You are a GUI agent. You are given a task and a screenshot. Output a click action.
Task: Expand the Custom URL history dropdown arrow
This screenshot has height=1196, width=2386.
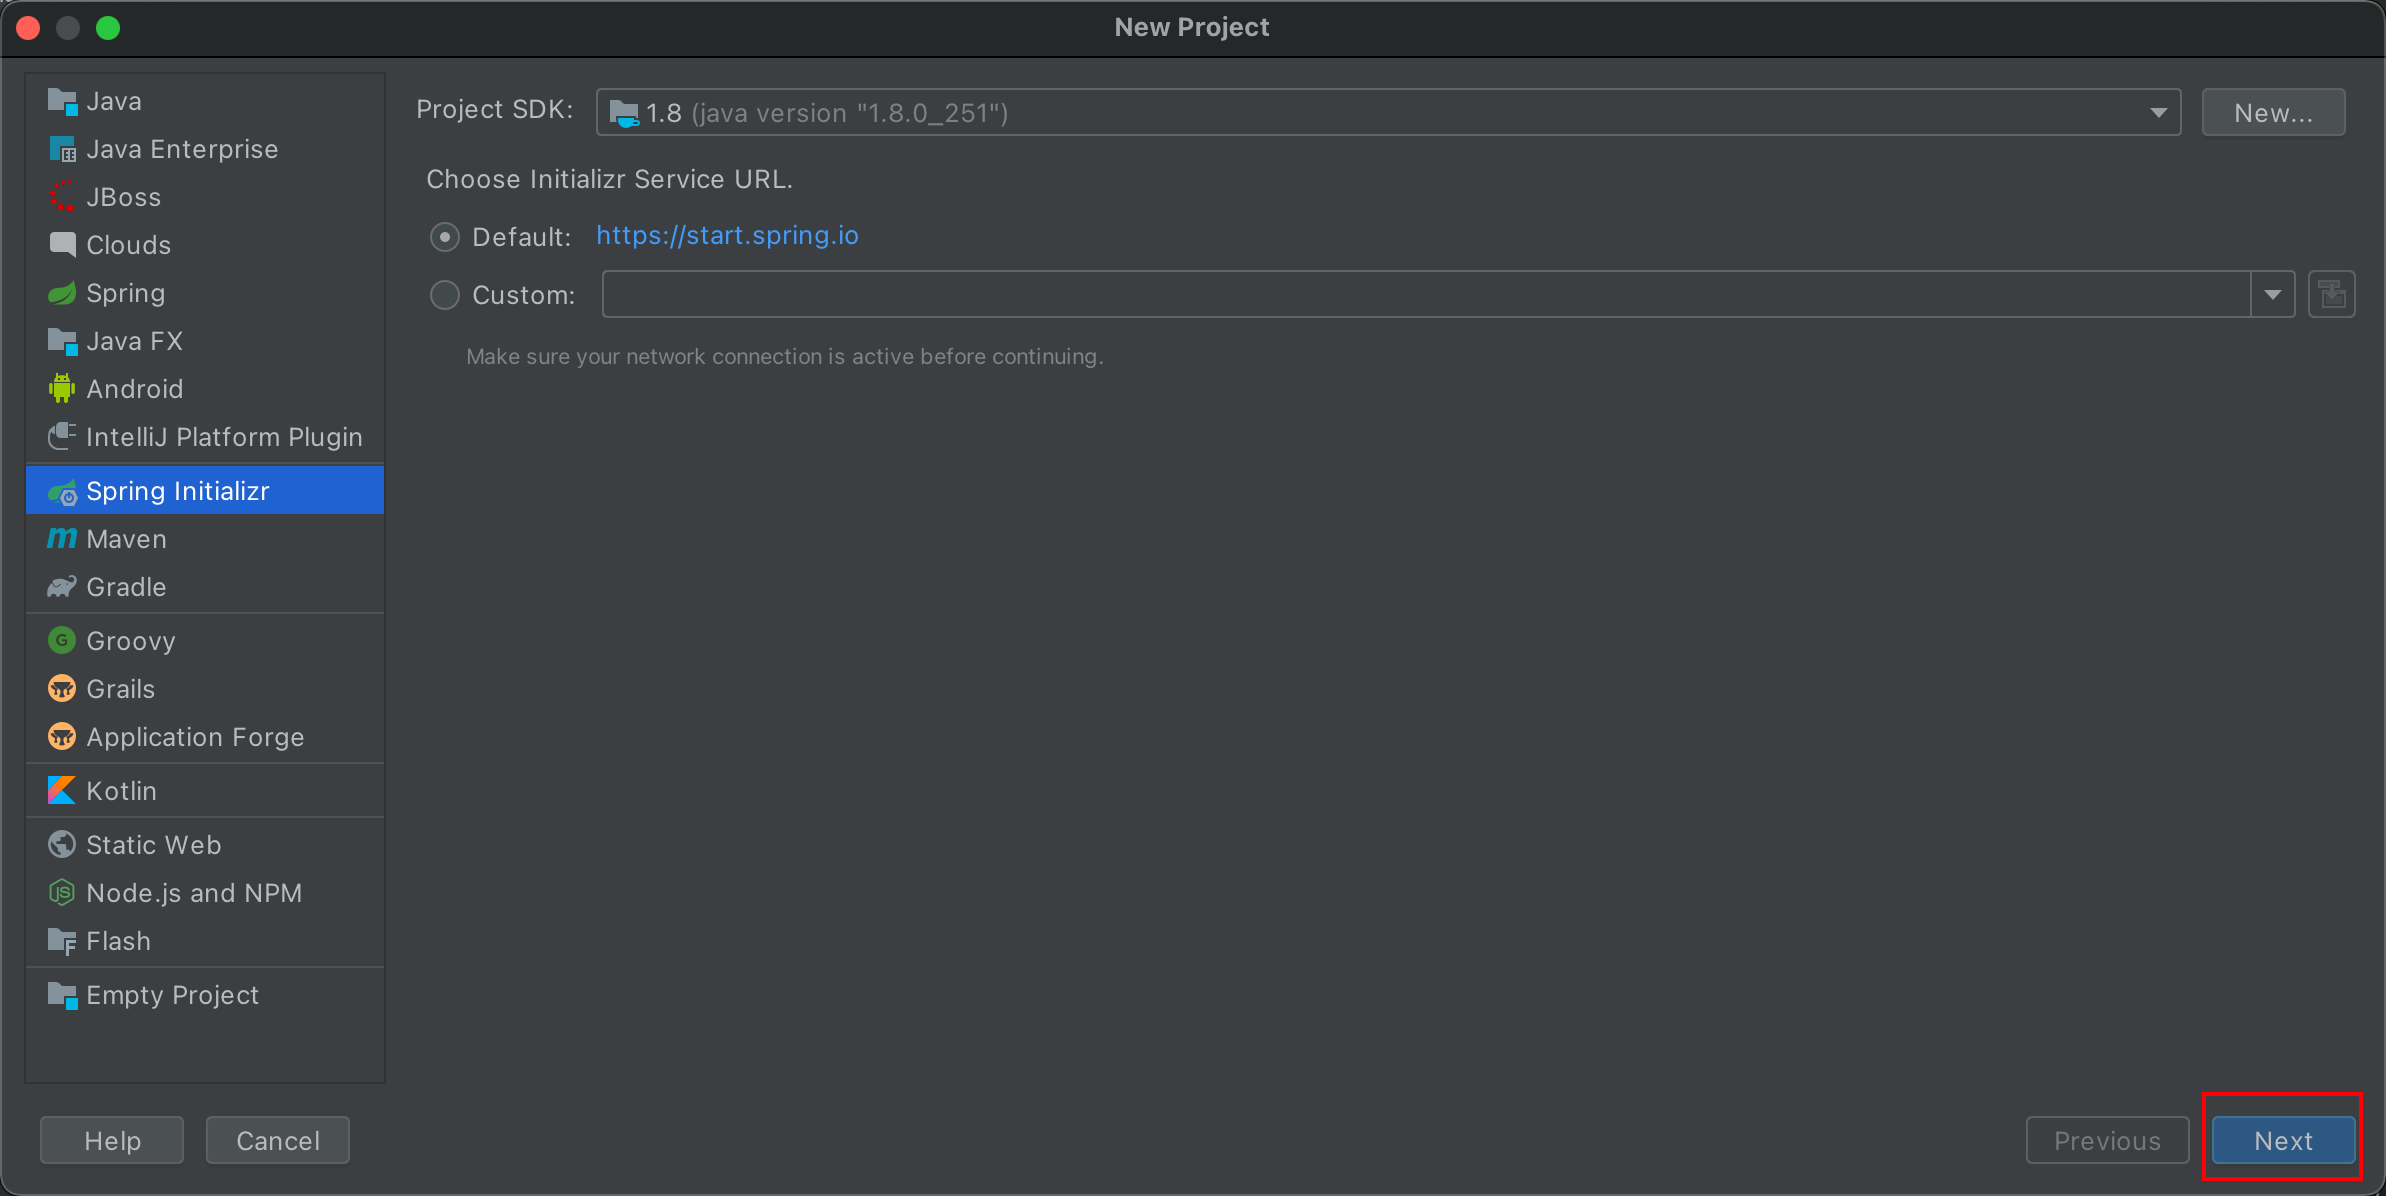click(2272, 295)
